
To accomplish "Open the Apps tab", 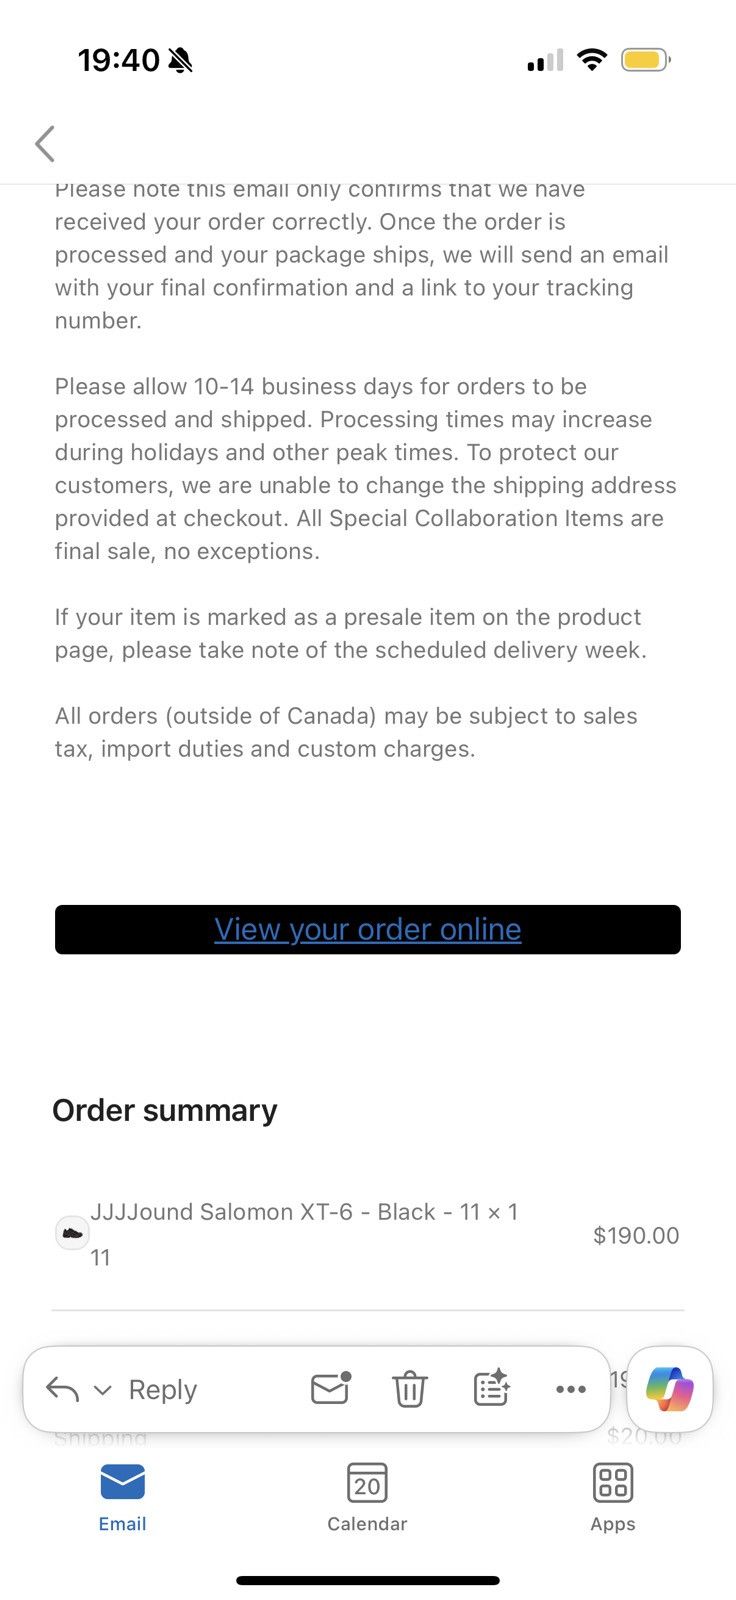I will (613, 1497).
